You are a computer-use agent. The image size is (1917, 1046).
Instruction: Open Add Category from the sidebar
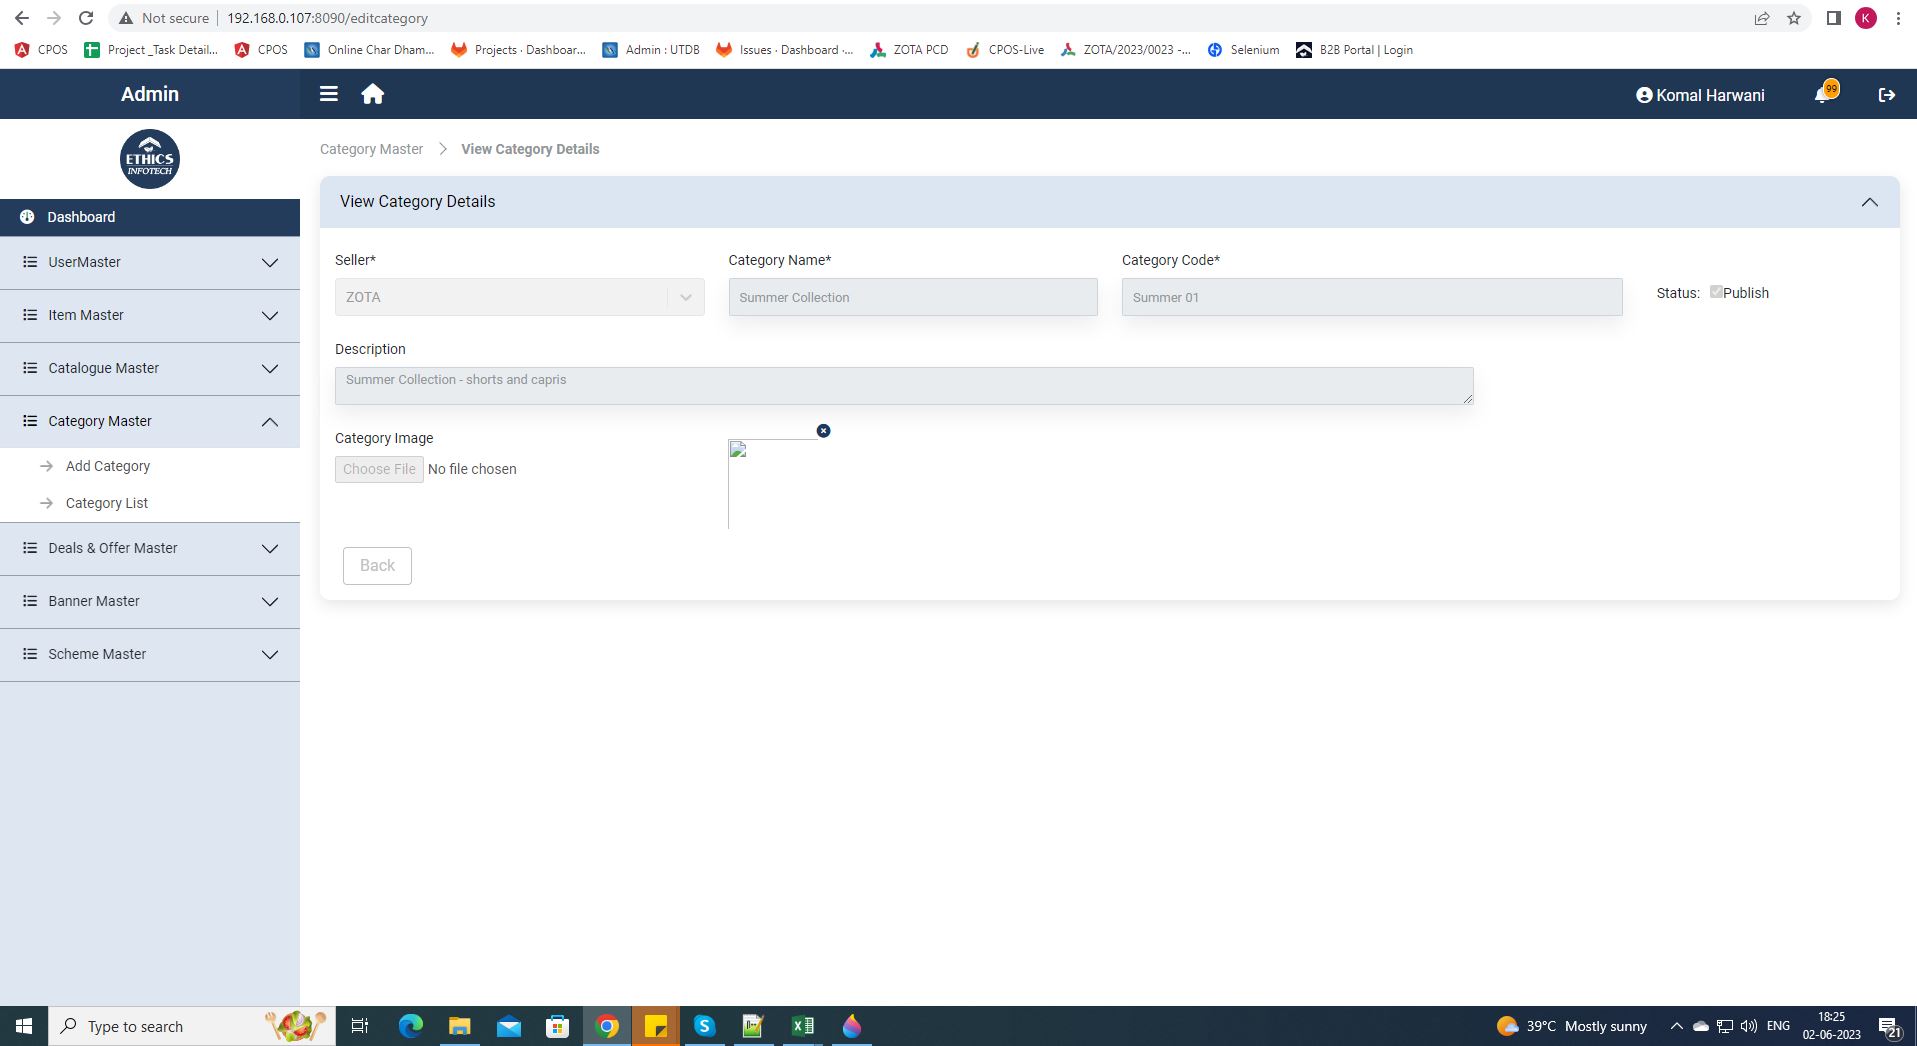click(108, 466)
